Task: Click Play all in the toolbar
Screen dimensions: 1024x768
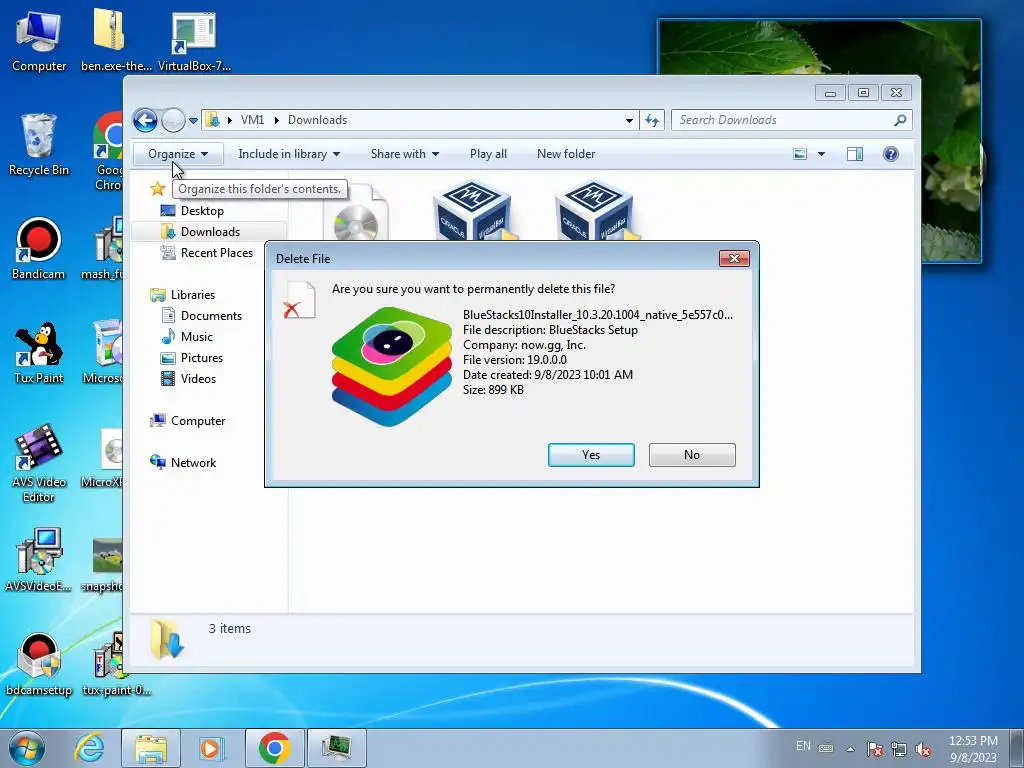Action: tap(488, 154)
